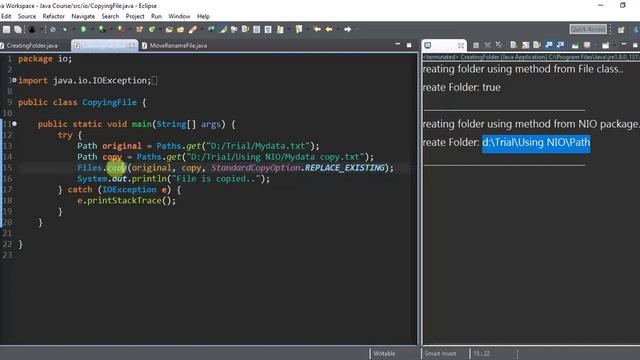The height and width of the screenshot is (360, 640).
Task: Open Back navigation history dropdown arrow
Action: coord(338,29)
